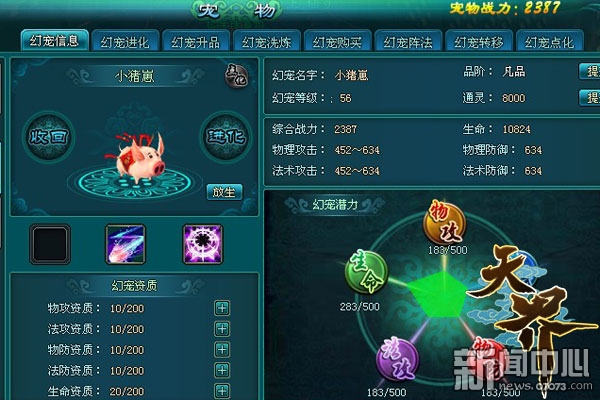Increase 法攻资质 with its plus button
Screen dimensions: 600x400
click(x=222, y=329)
